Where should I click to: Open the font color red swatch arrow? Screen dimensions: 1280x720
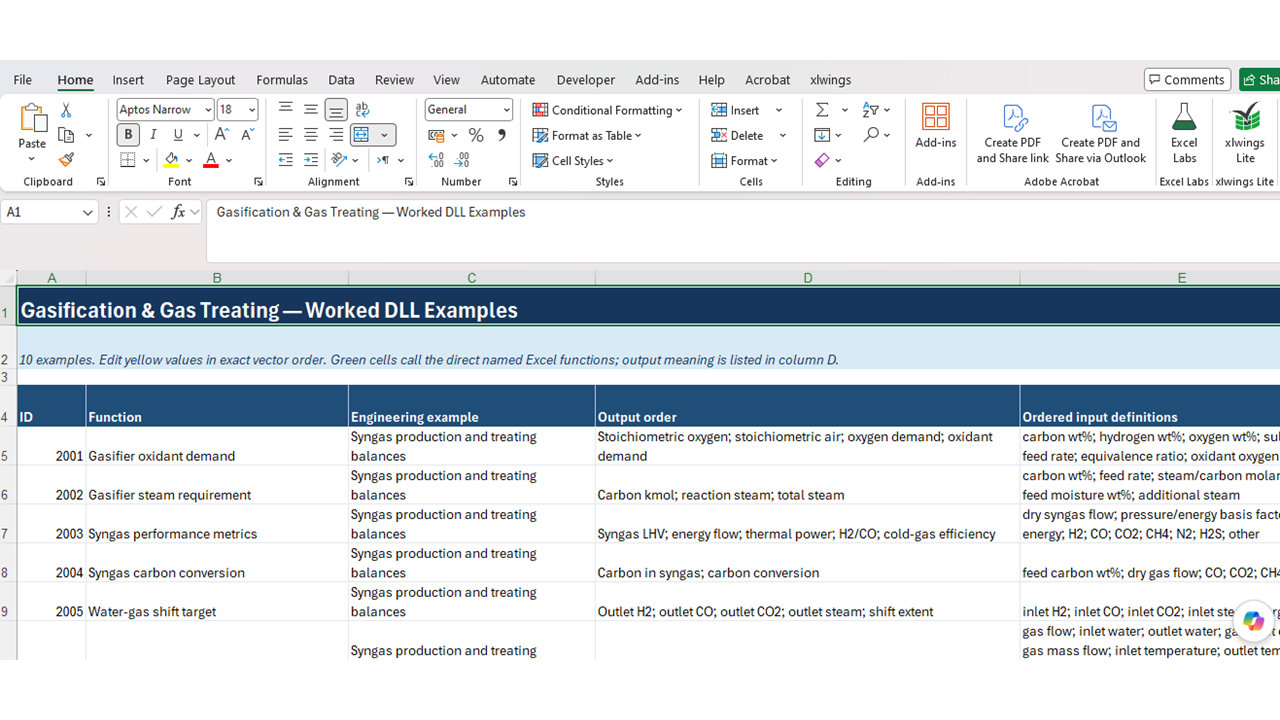tap(229, 160)
